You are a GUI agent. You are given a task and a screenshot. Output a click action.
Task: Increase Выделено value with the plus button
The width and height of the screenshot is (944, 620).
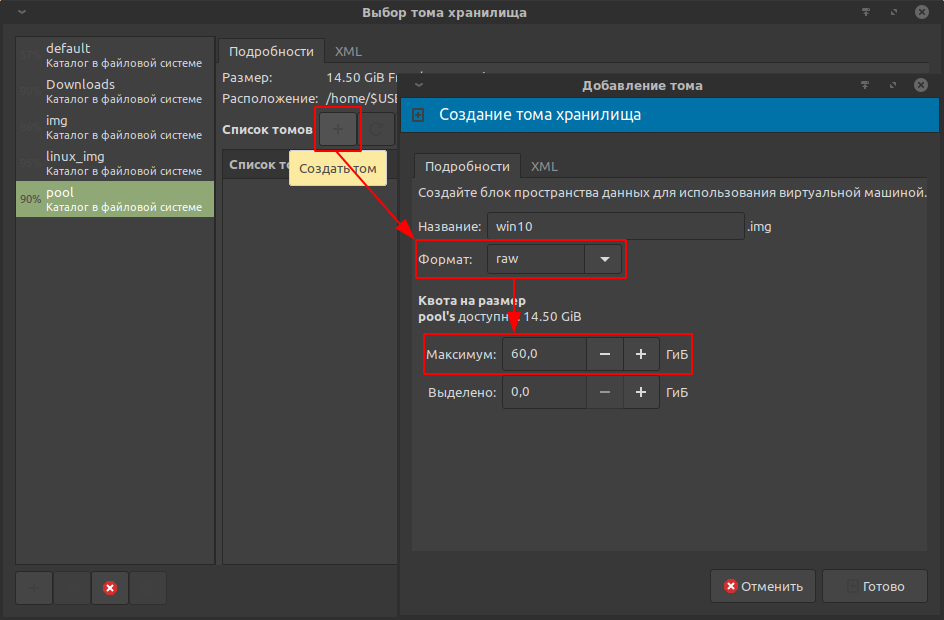pyautogui.click(x=641, y=392)
